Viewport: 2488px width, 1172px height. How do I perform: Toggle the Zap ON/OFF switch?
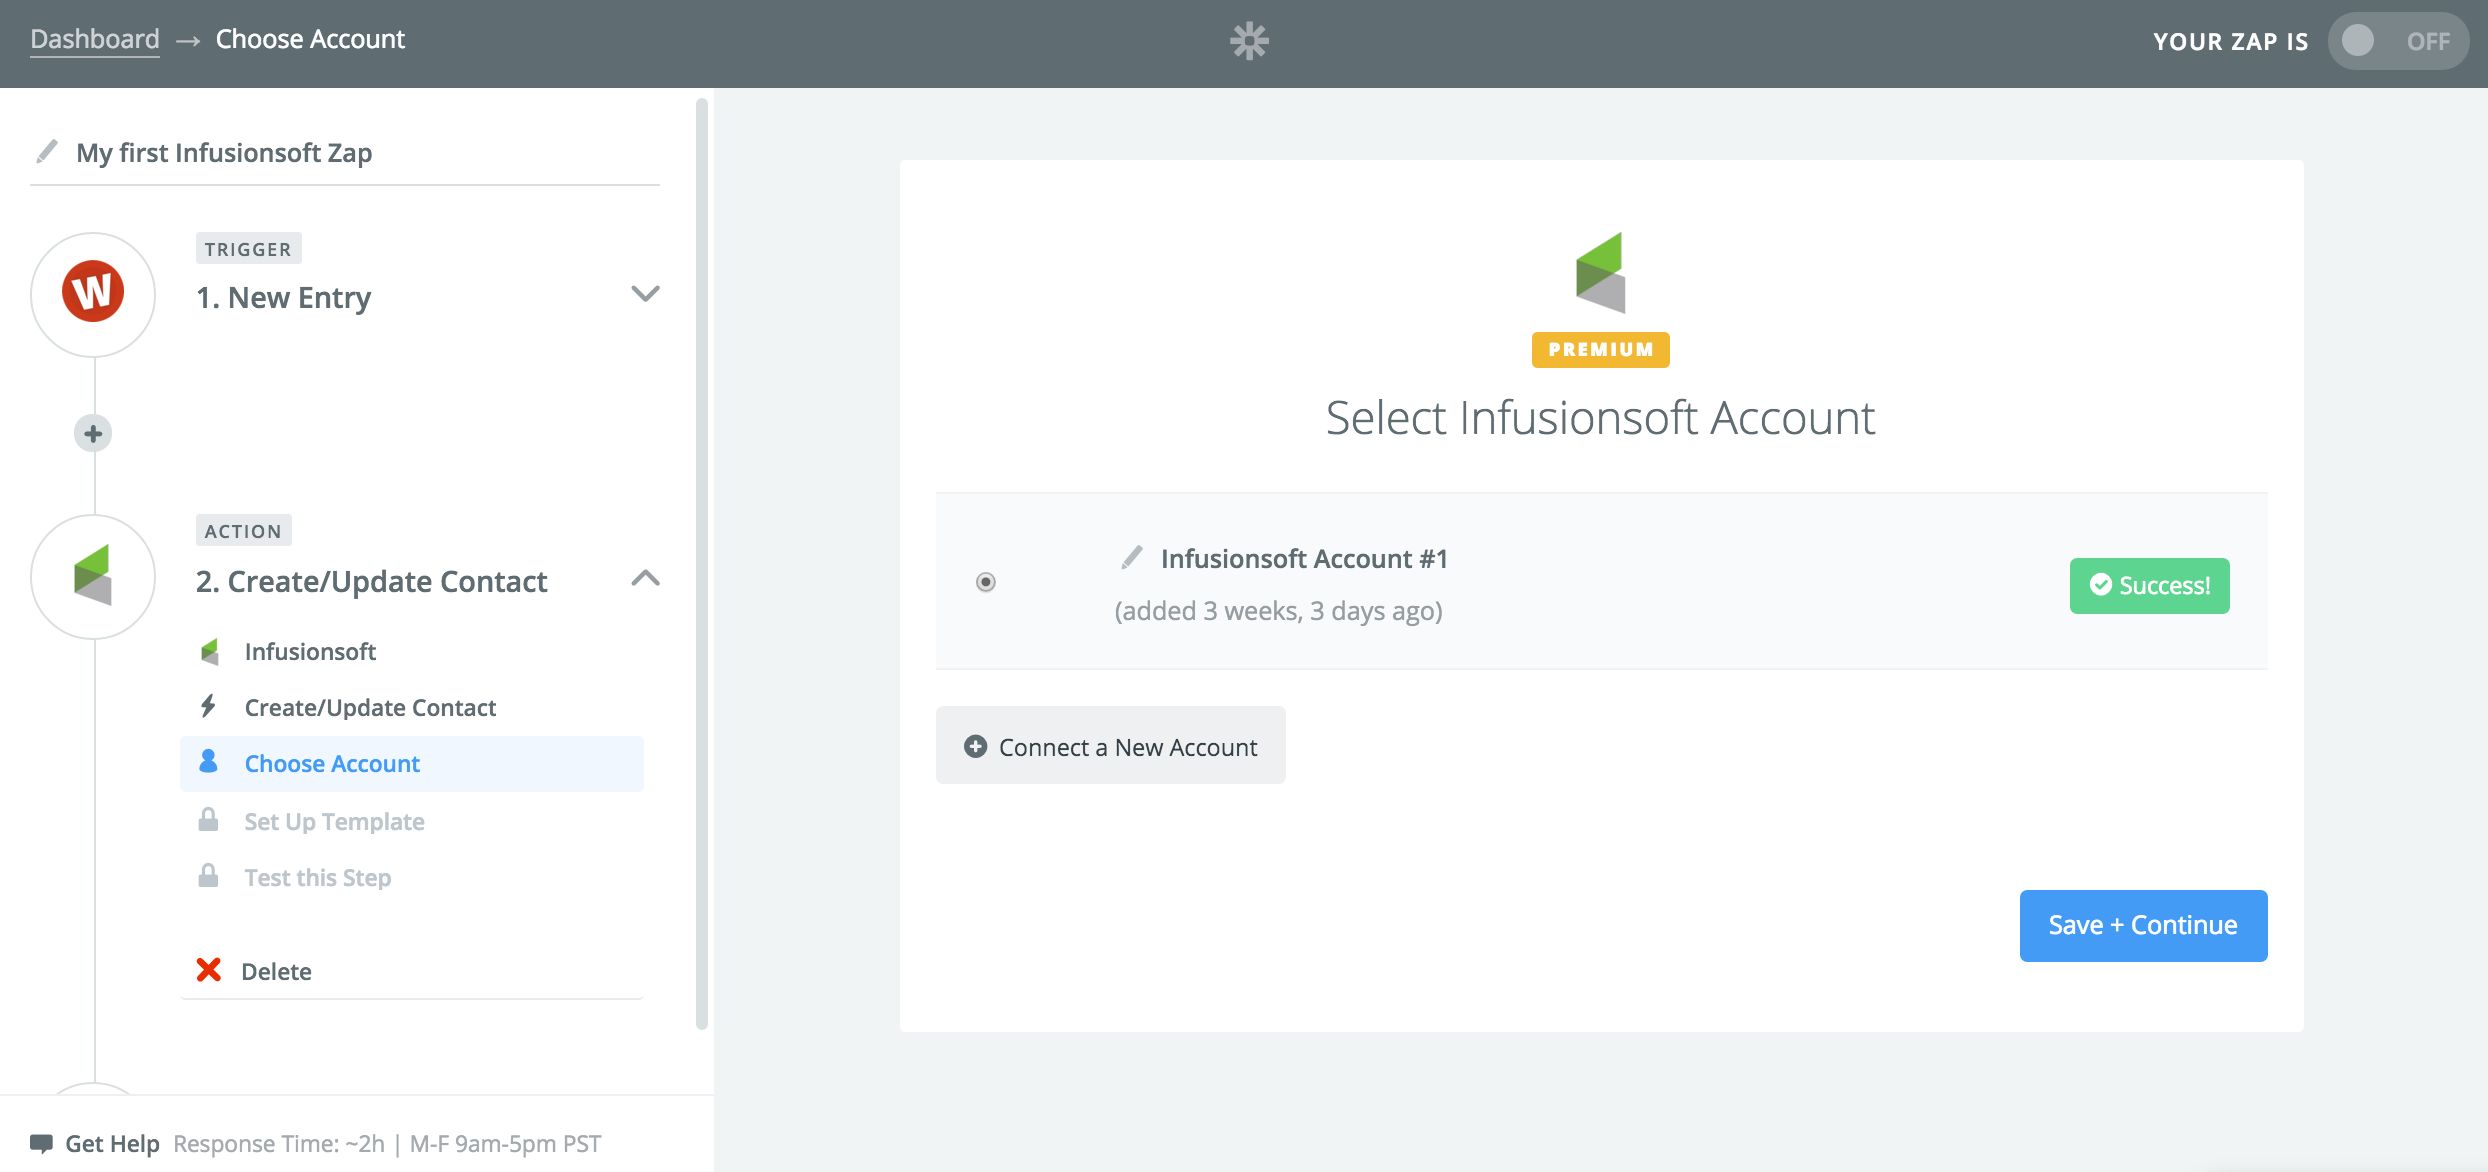pos(2396,41)
